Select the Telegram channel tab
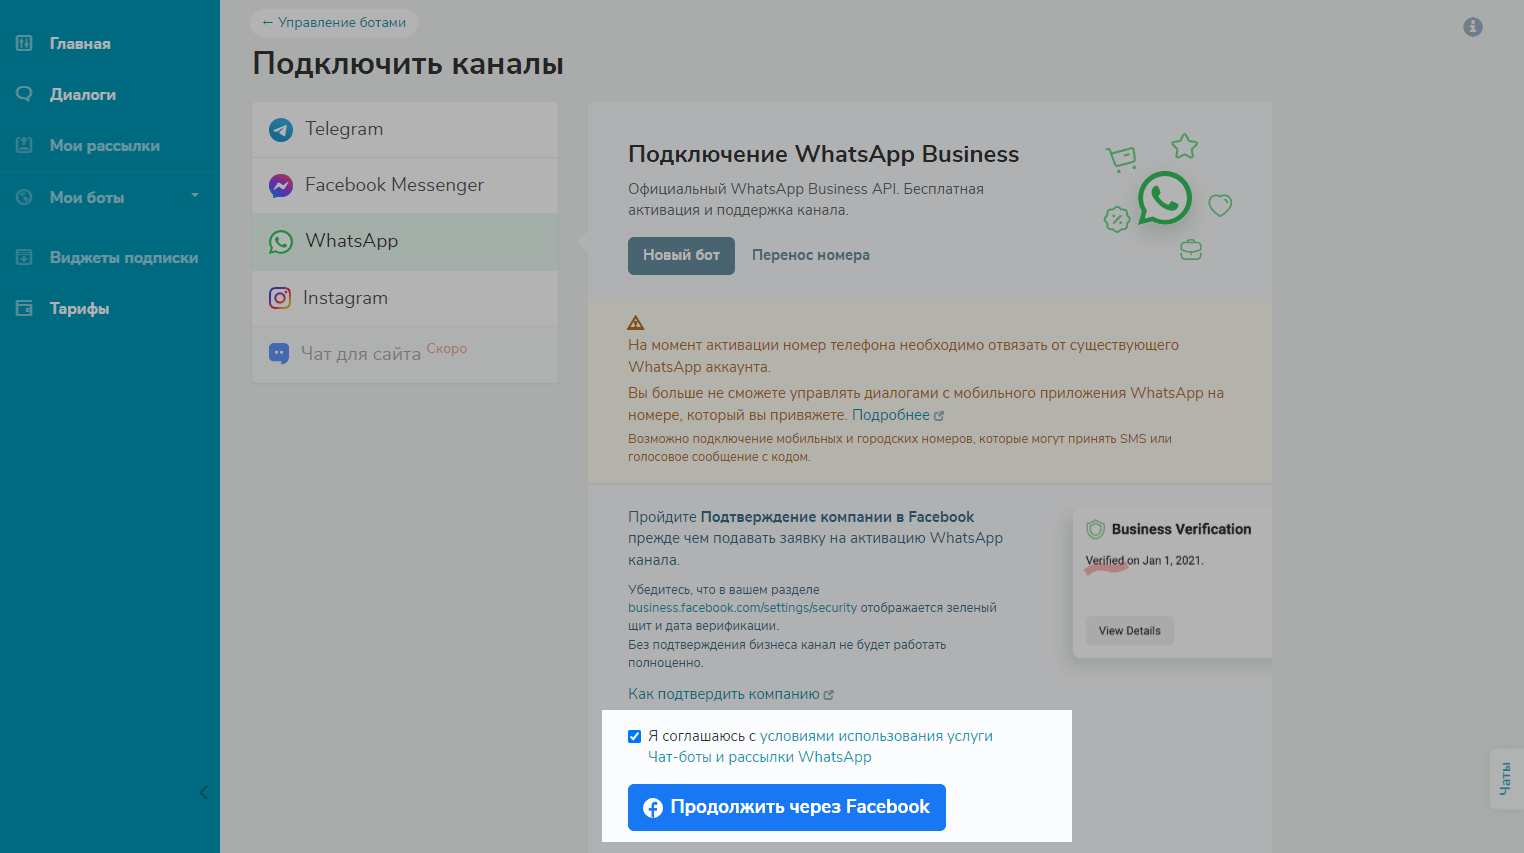Image resolution: width=1524 pixels, height=853 pixels. (405, 129)
